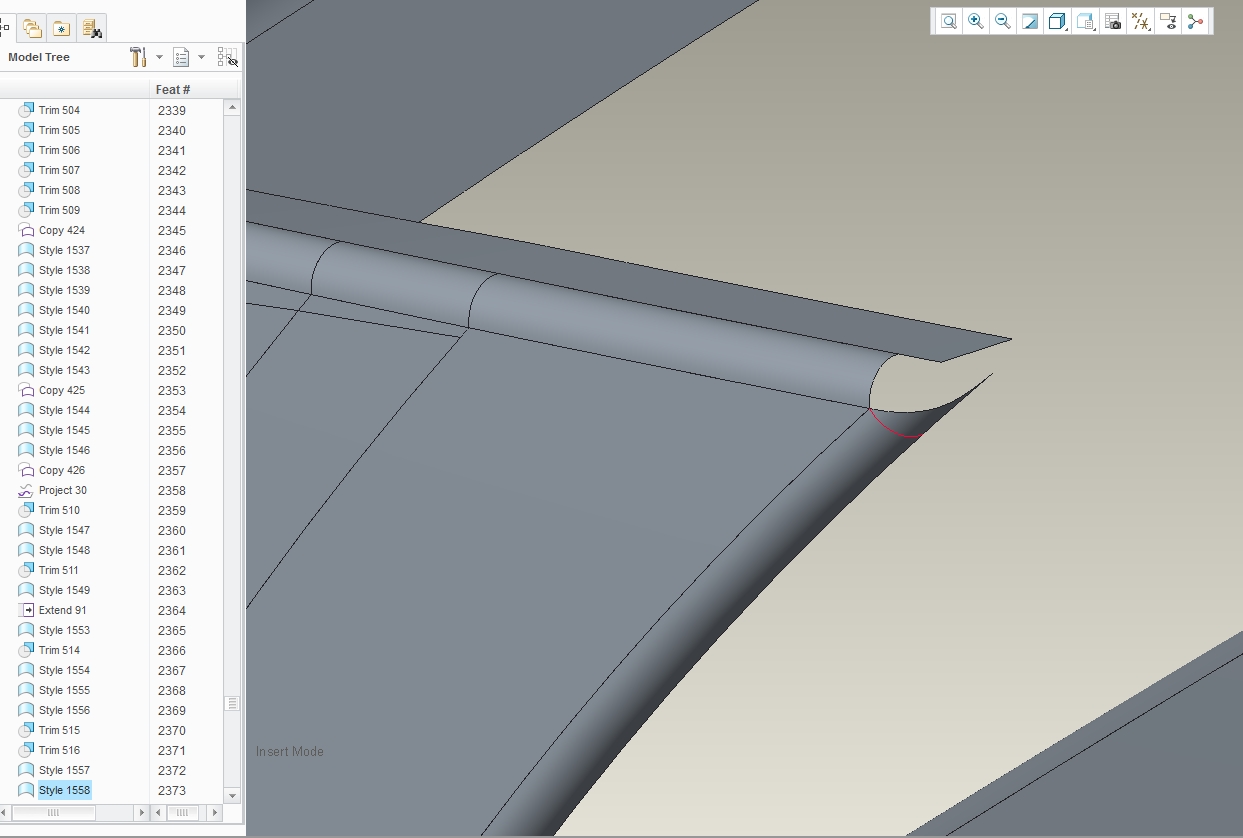Select Style 1556 in the tree
1243x838 pixels.
coord(64,710)
